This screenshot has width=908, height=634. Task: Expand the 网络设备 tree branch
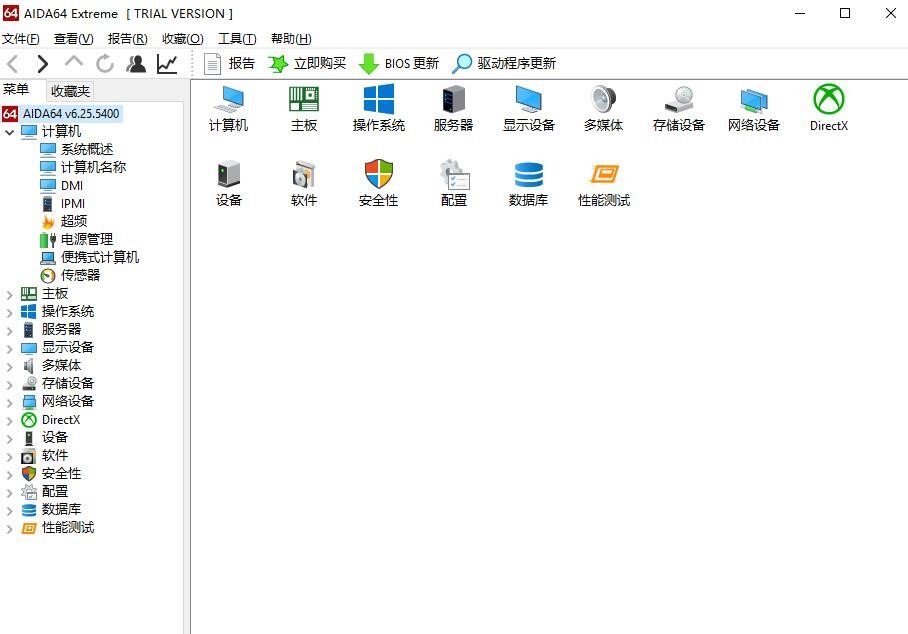point(9,401)
